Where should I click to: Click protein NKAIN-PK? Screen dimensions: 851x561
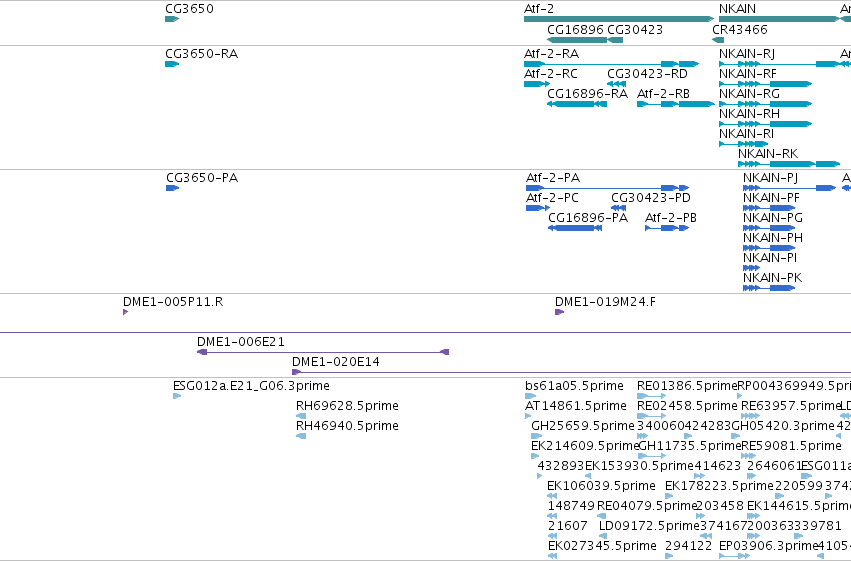pos(772,278)
